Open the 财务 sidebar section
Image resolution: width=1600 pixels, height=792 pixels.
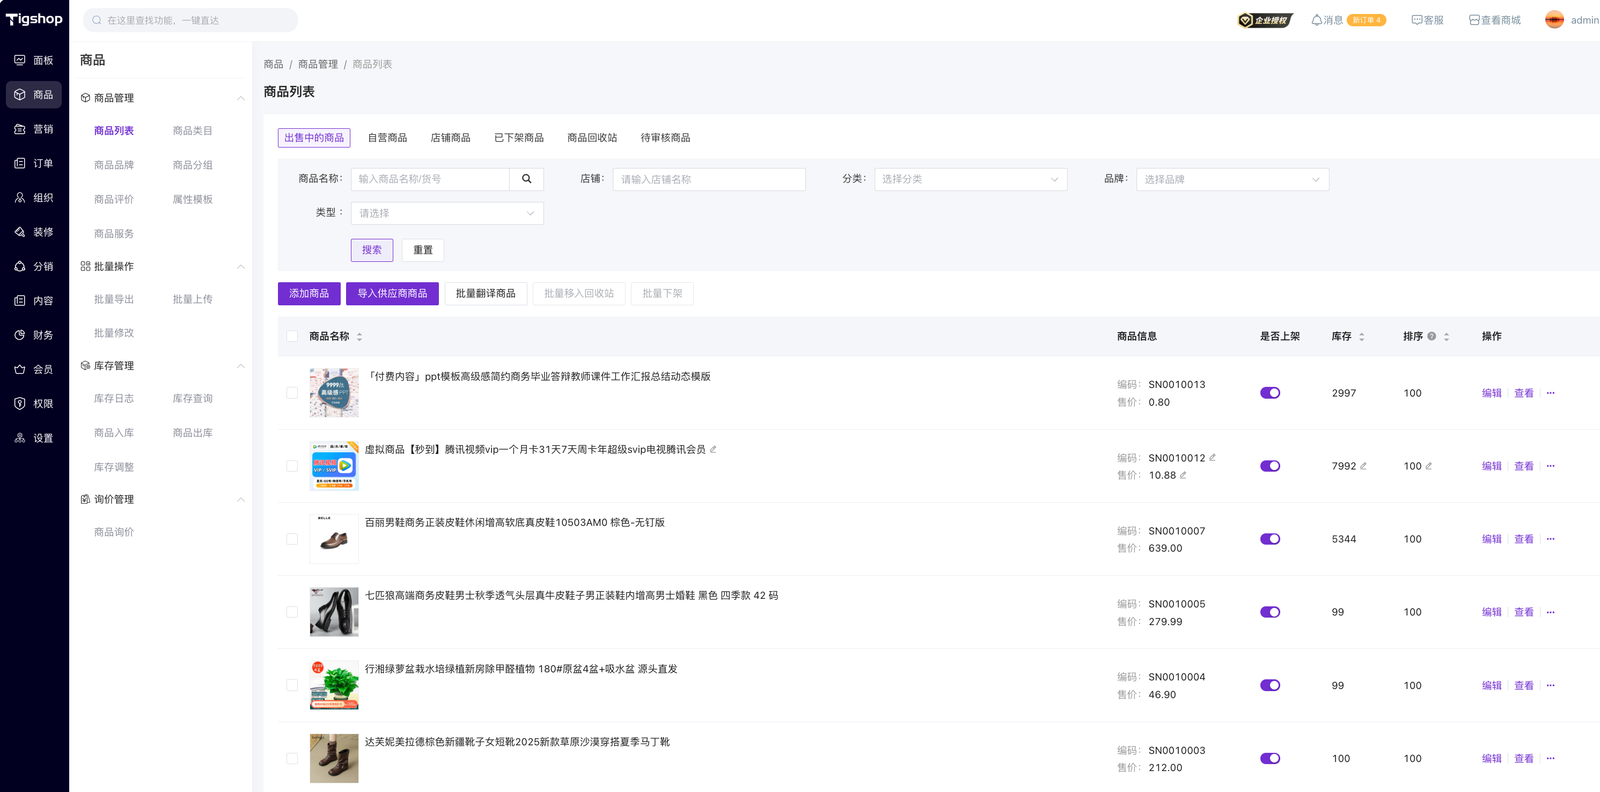tap(34, 335)
